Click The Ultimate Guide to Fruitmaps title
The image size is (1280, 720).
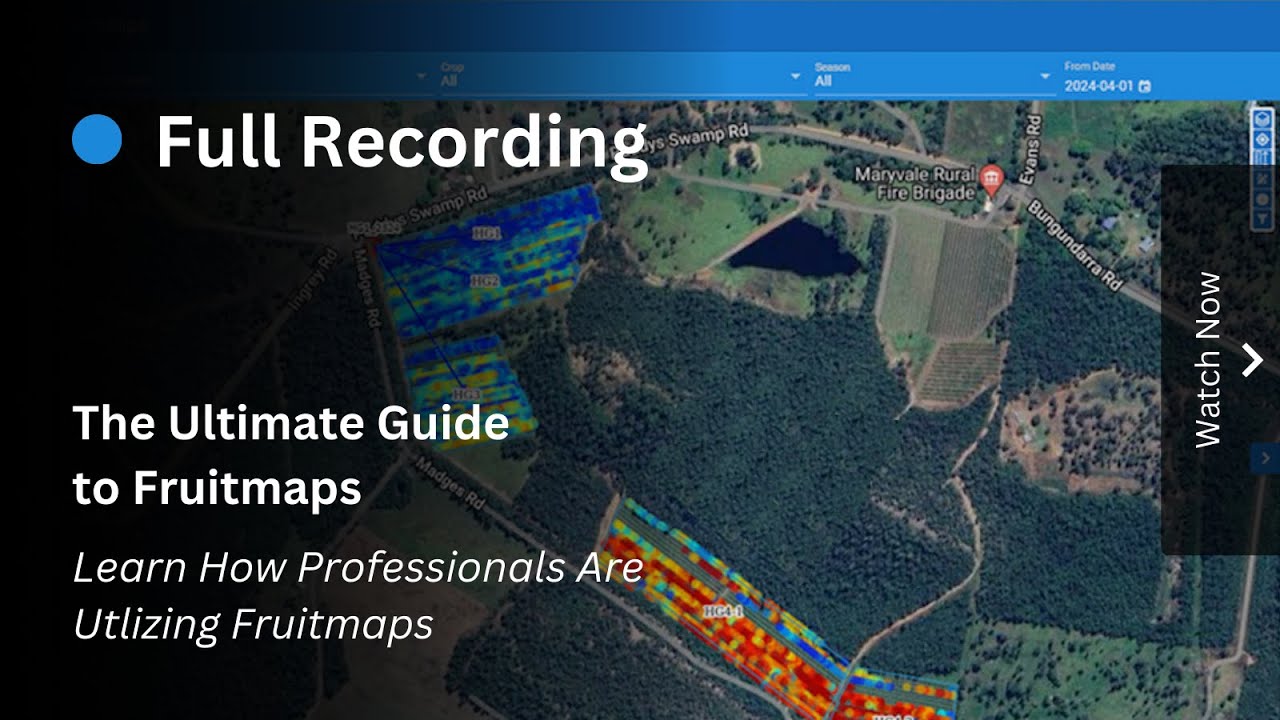coord(291,455)
